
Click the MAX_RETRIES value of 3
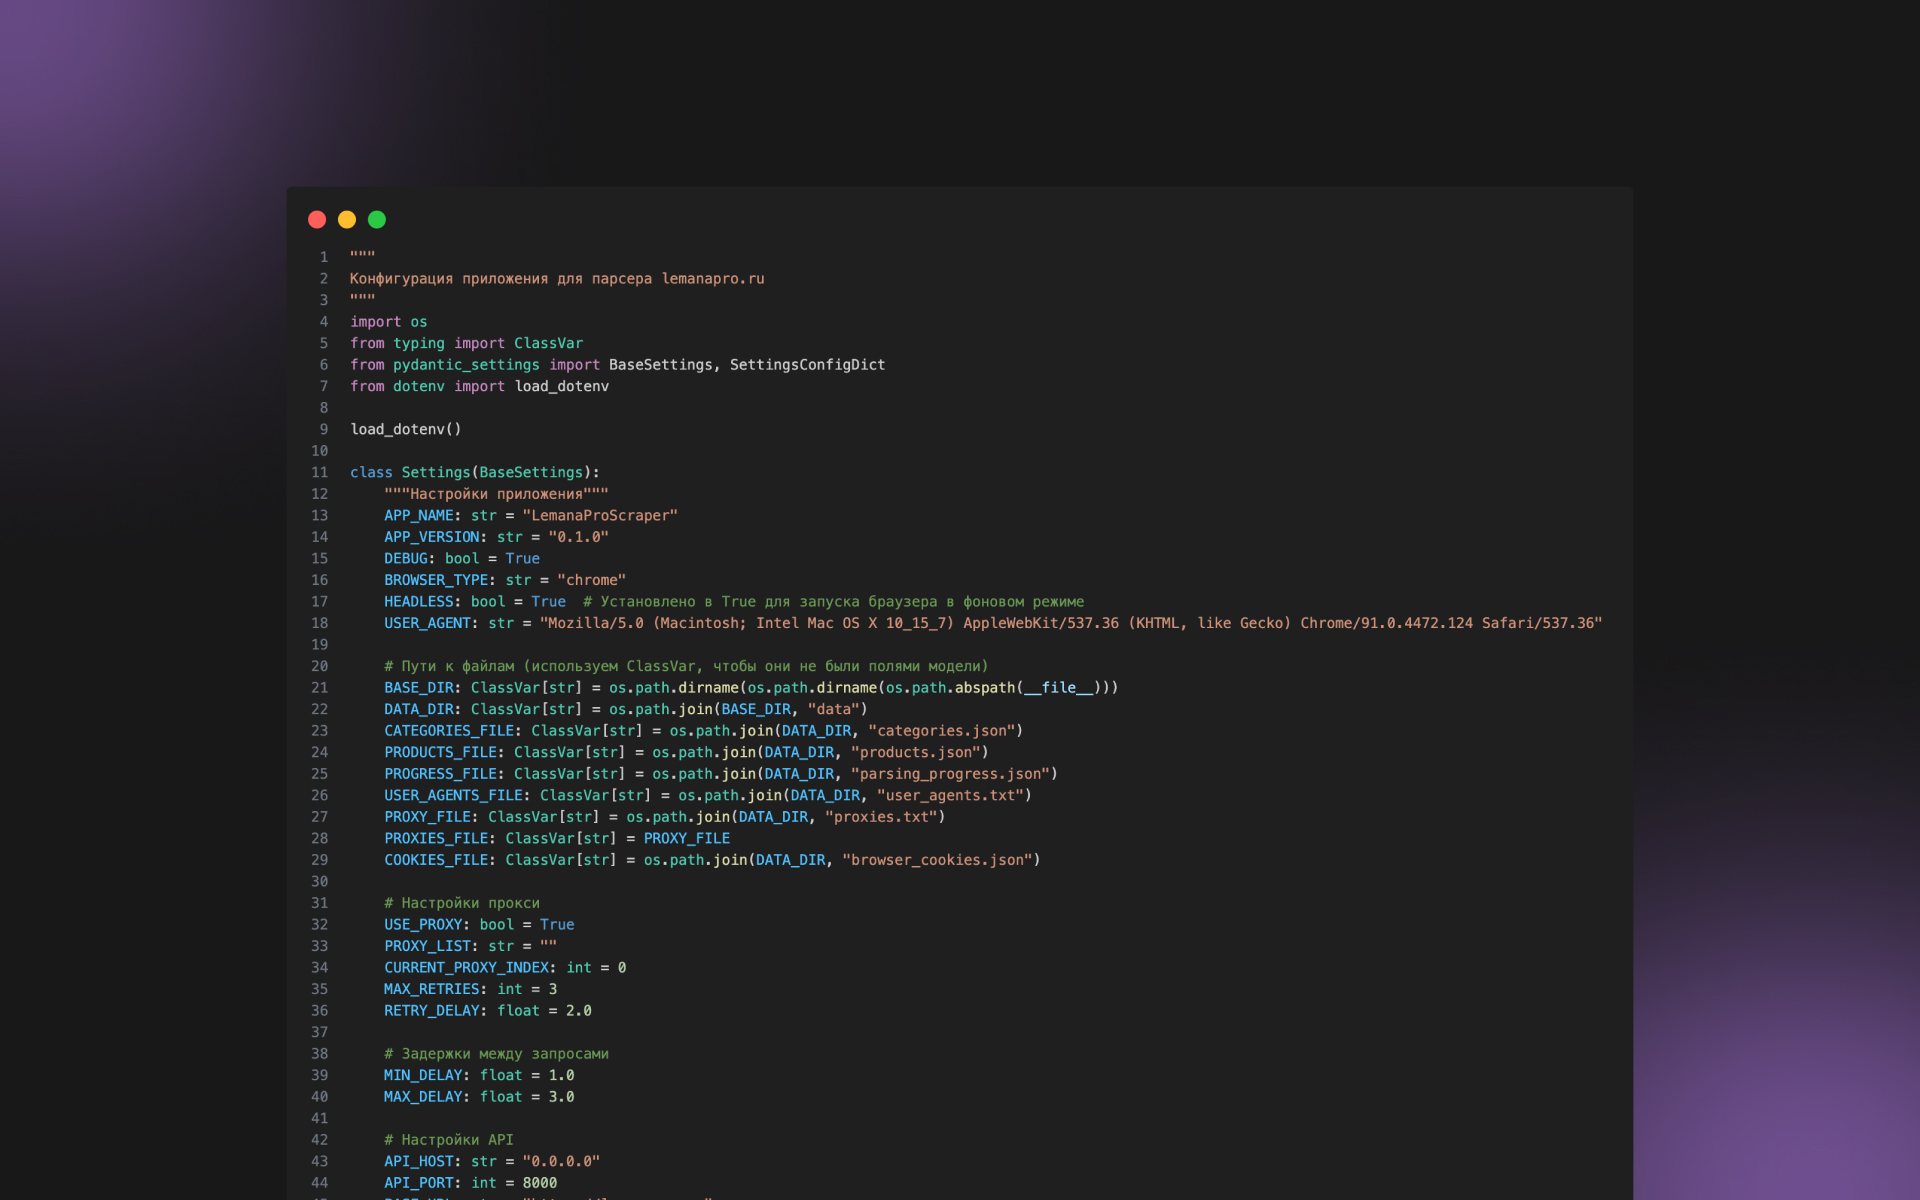click(x=551, y=988)
